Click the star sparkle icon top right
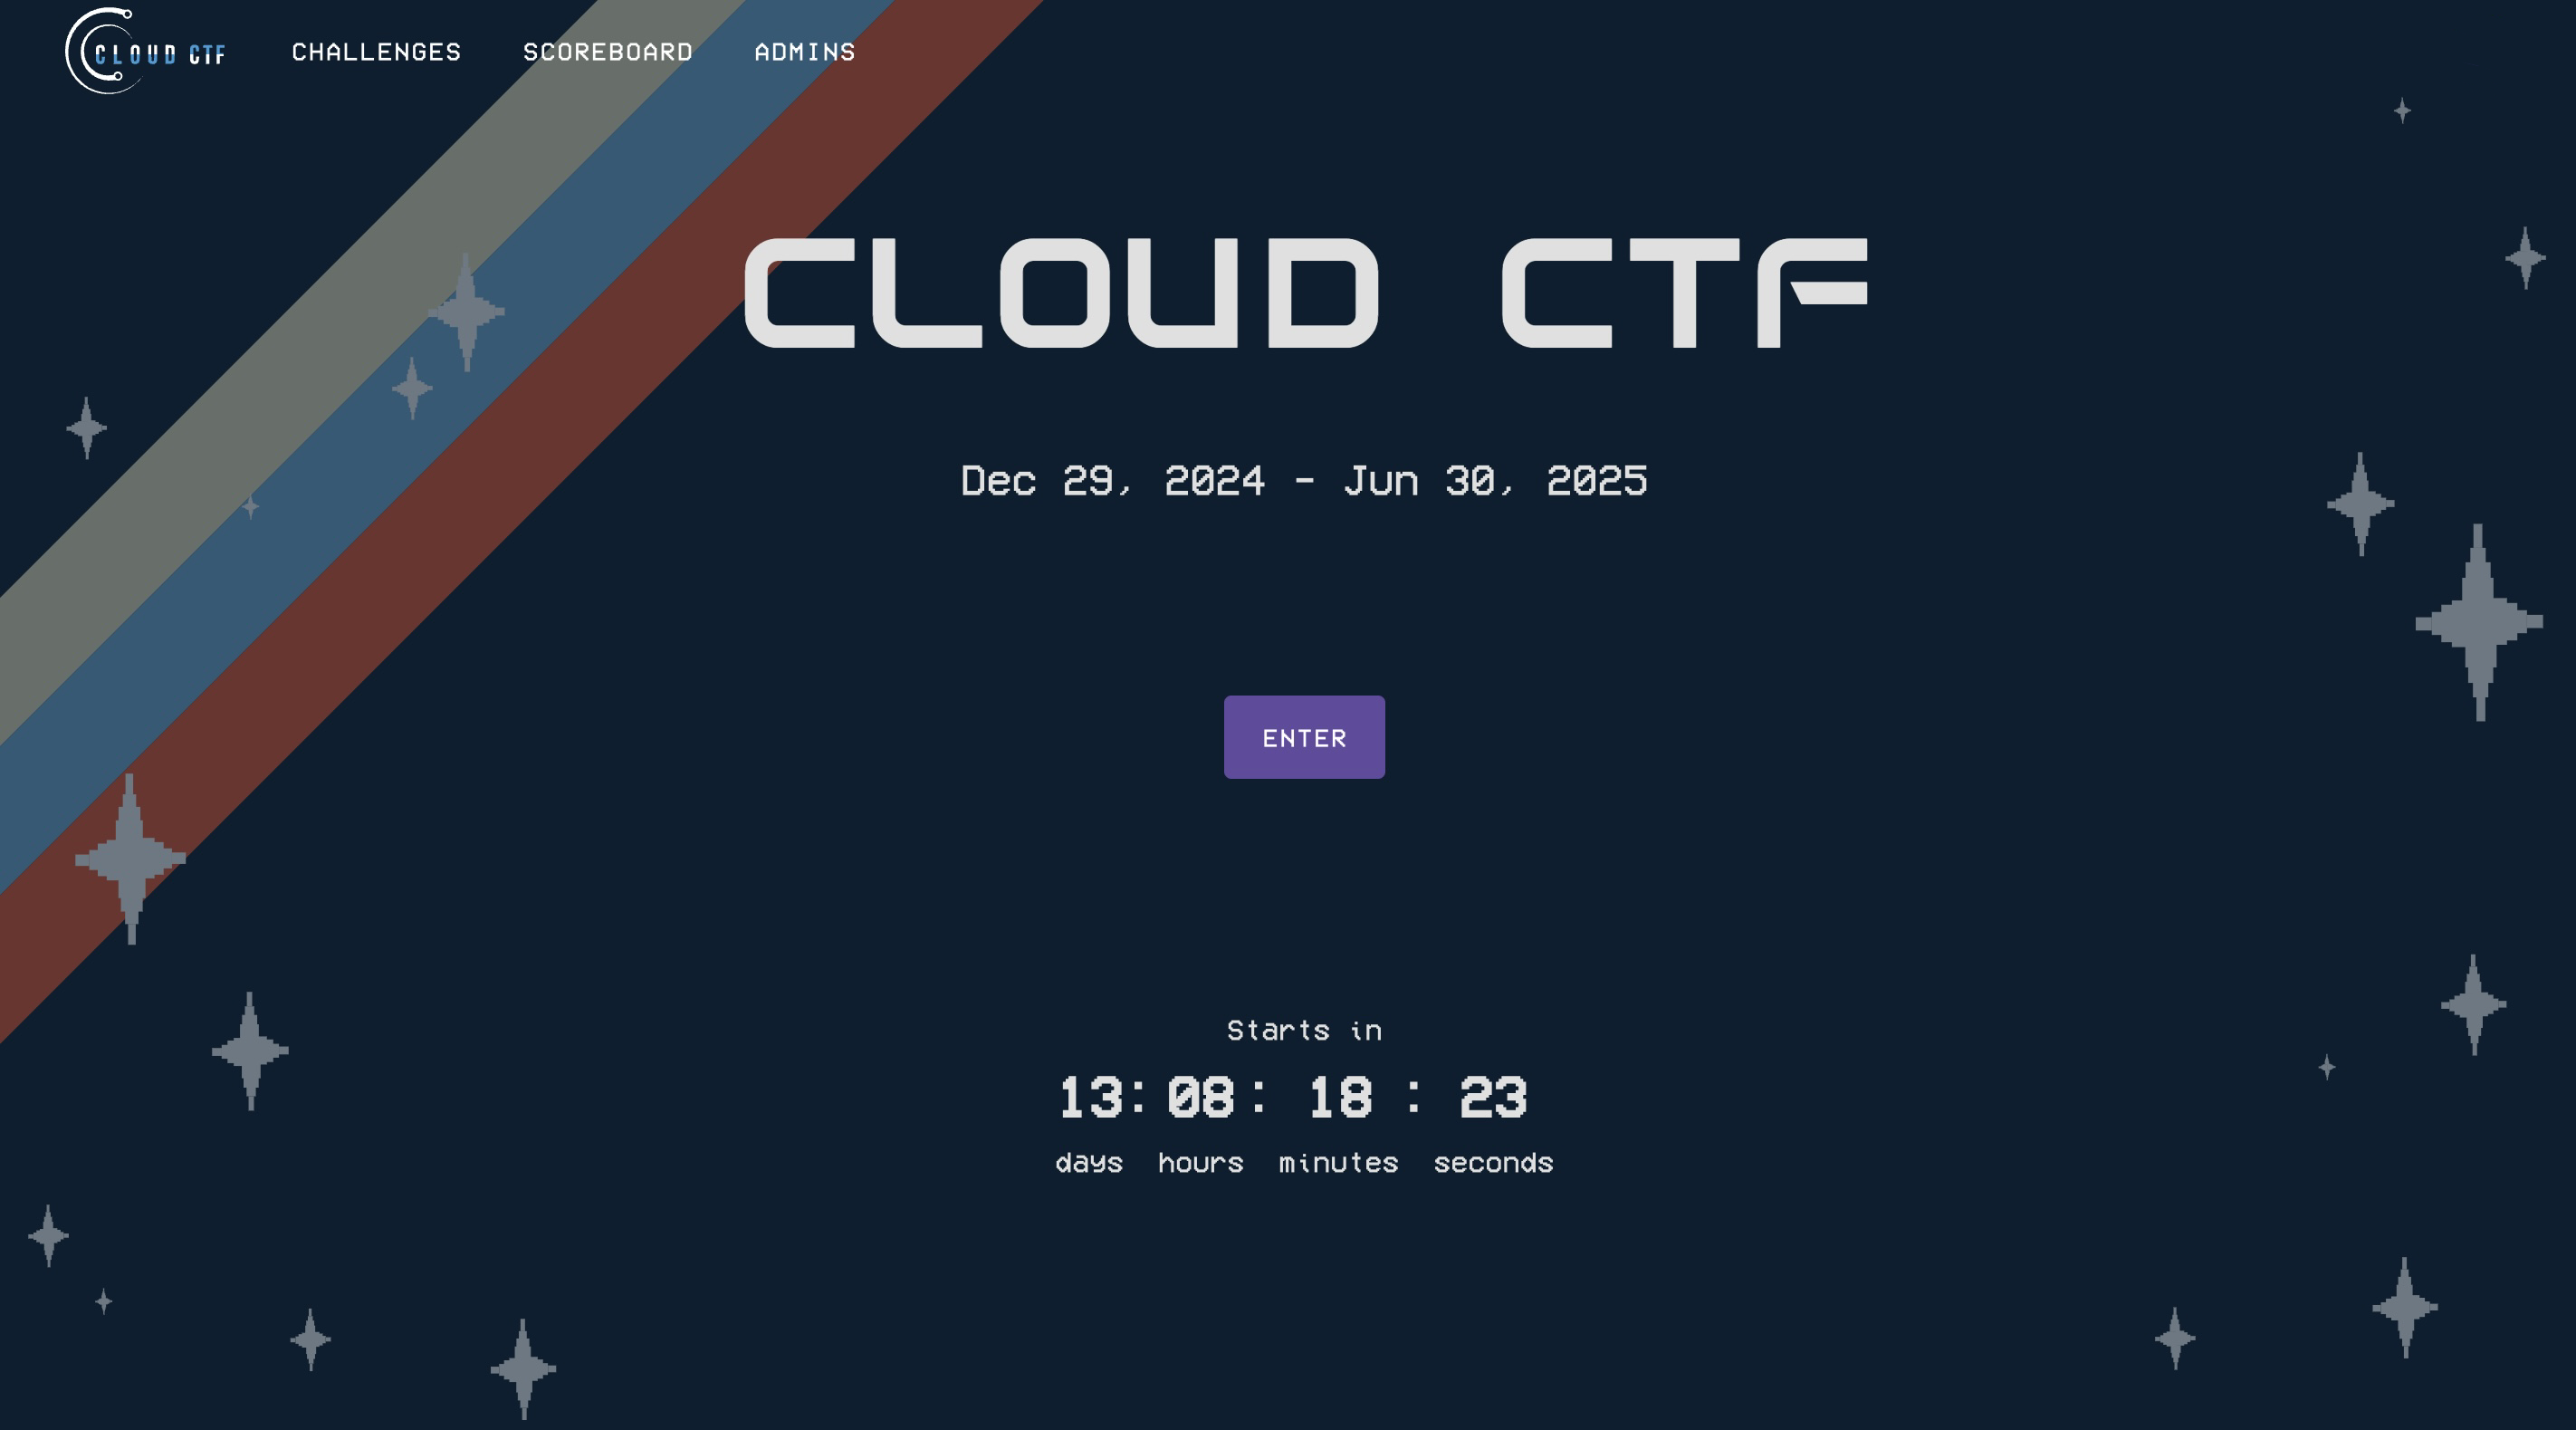This screenshot has width=2576, height=1430. tap(2401, 110)
